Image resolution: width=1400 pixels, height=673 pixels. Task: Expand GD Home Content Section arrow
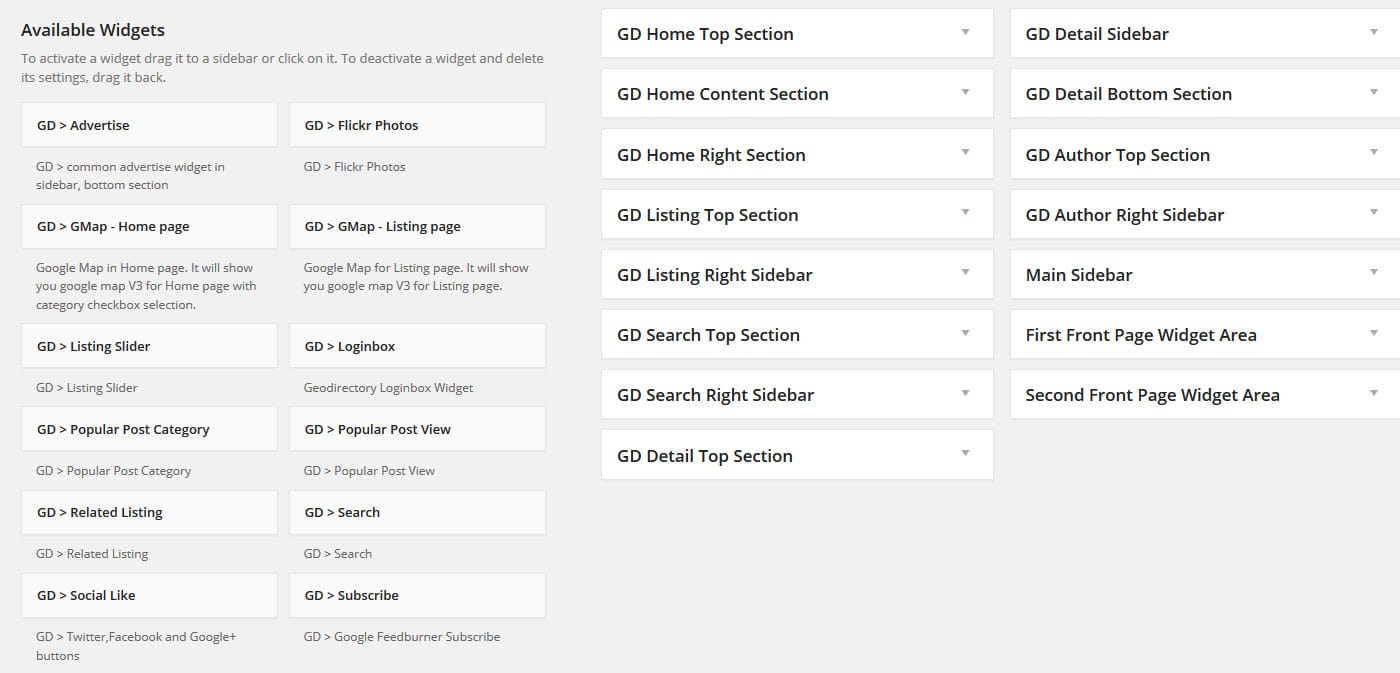(x=965, y=93)
